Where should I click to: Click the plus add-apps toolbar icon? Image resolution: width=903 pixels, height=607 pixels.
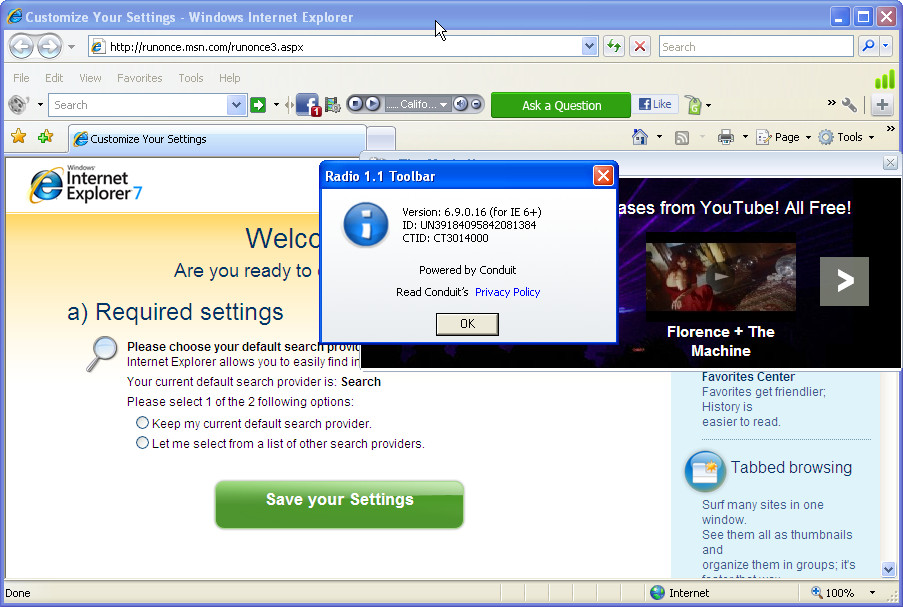tap(882, 105)
